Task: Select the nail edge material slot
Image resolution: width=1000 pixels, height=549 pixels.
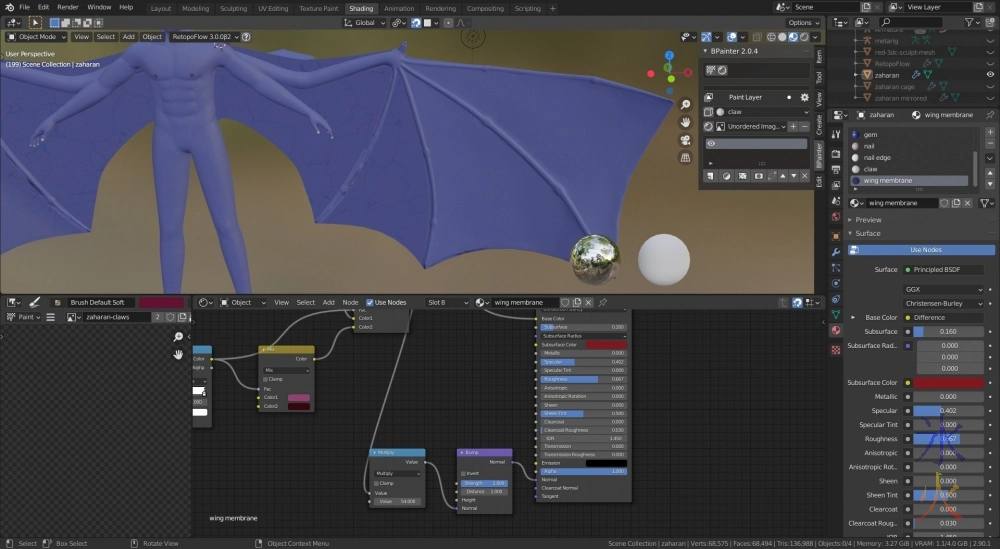Action: 877,157
